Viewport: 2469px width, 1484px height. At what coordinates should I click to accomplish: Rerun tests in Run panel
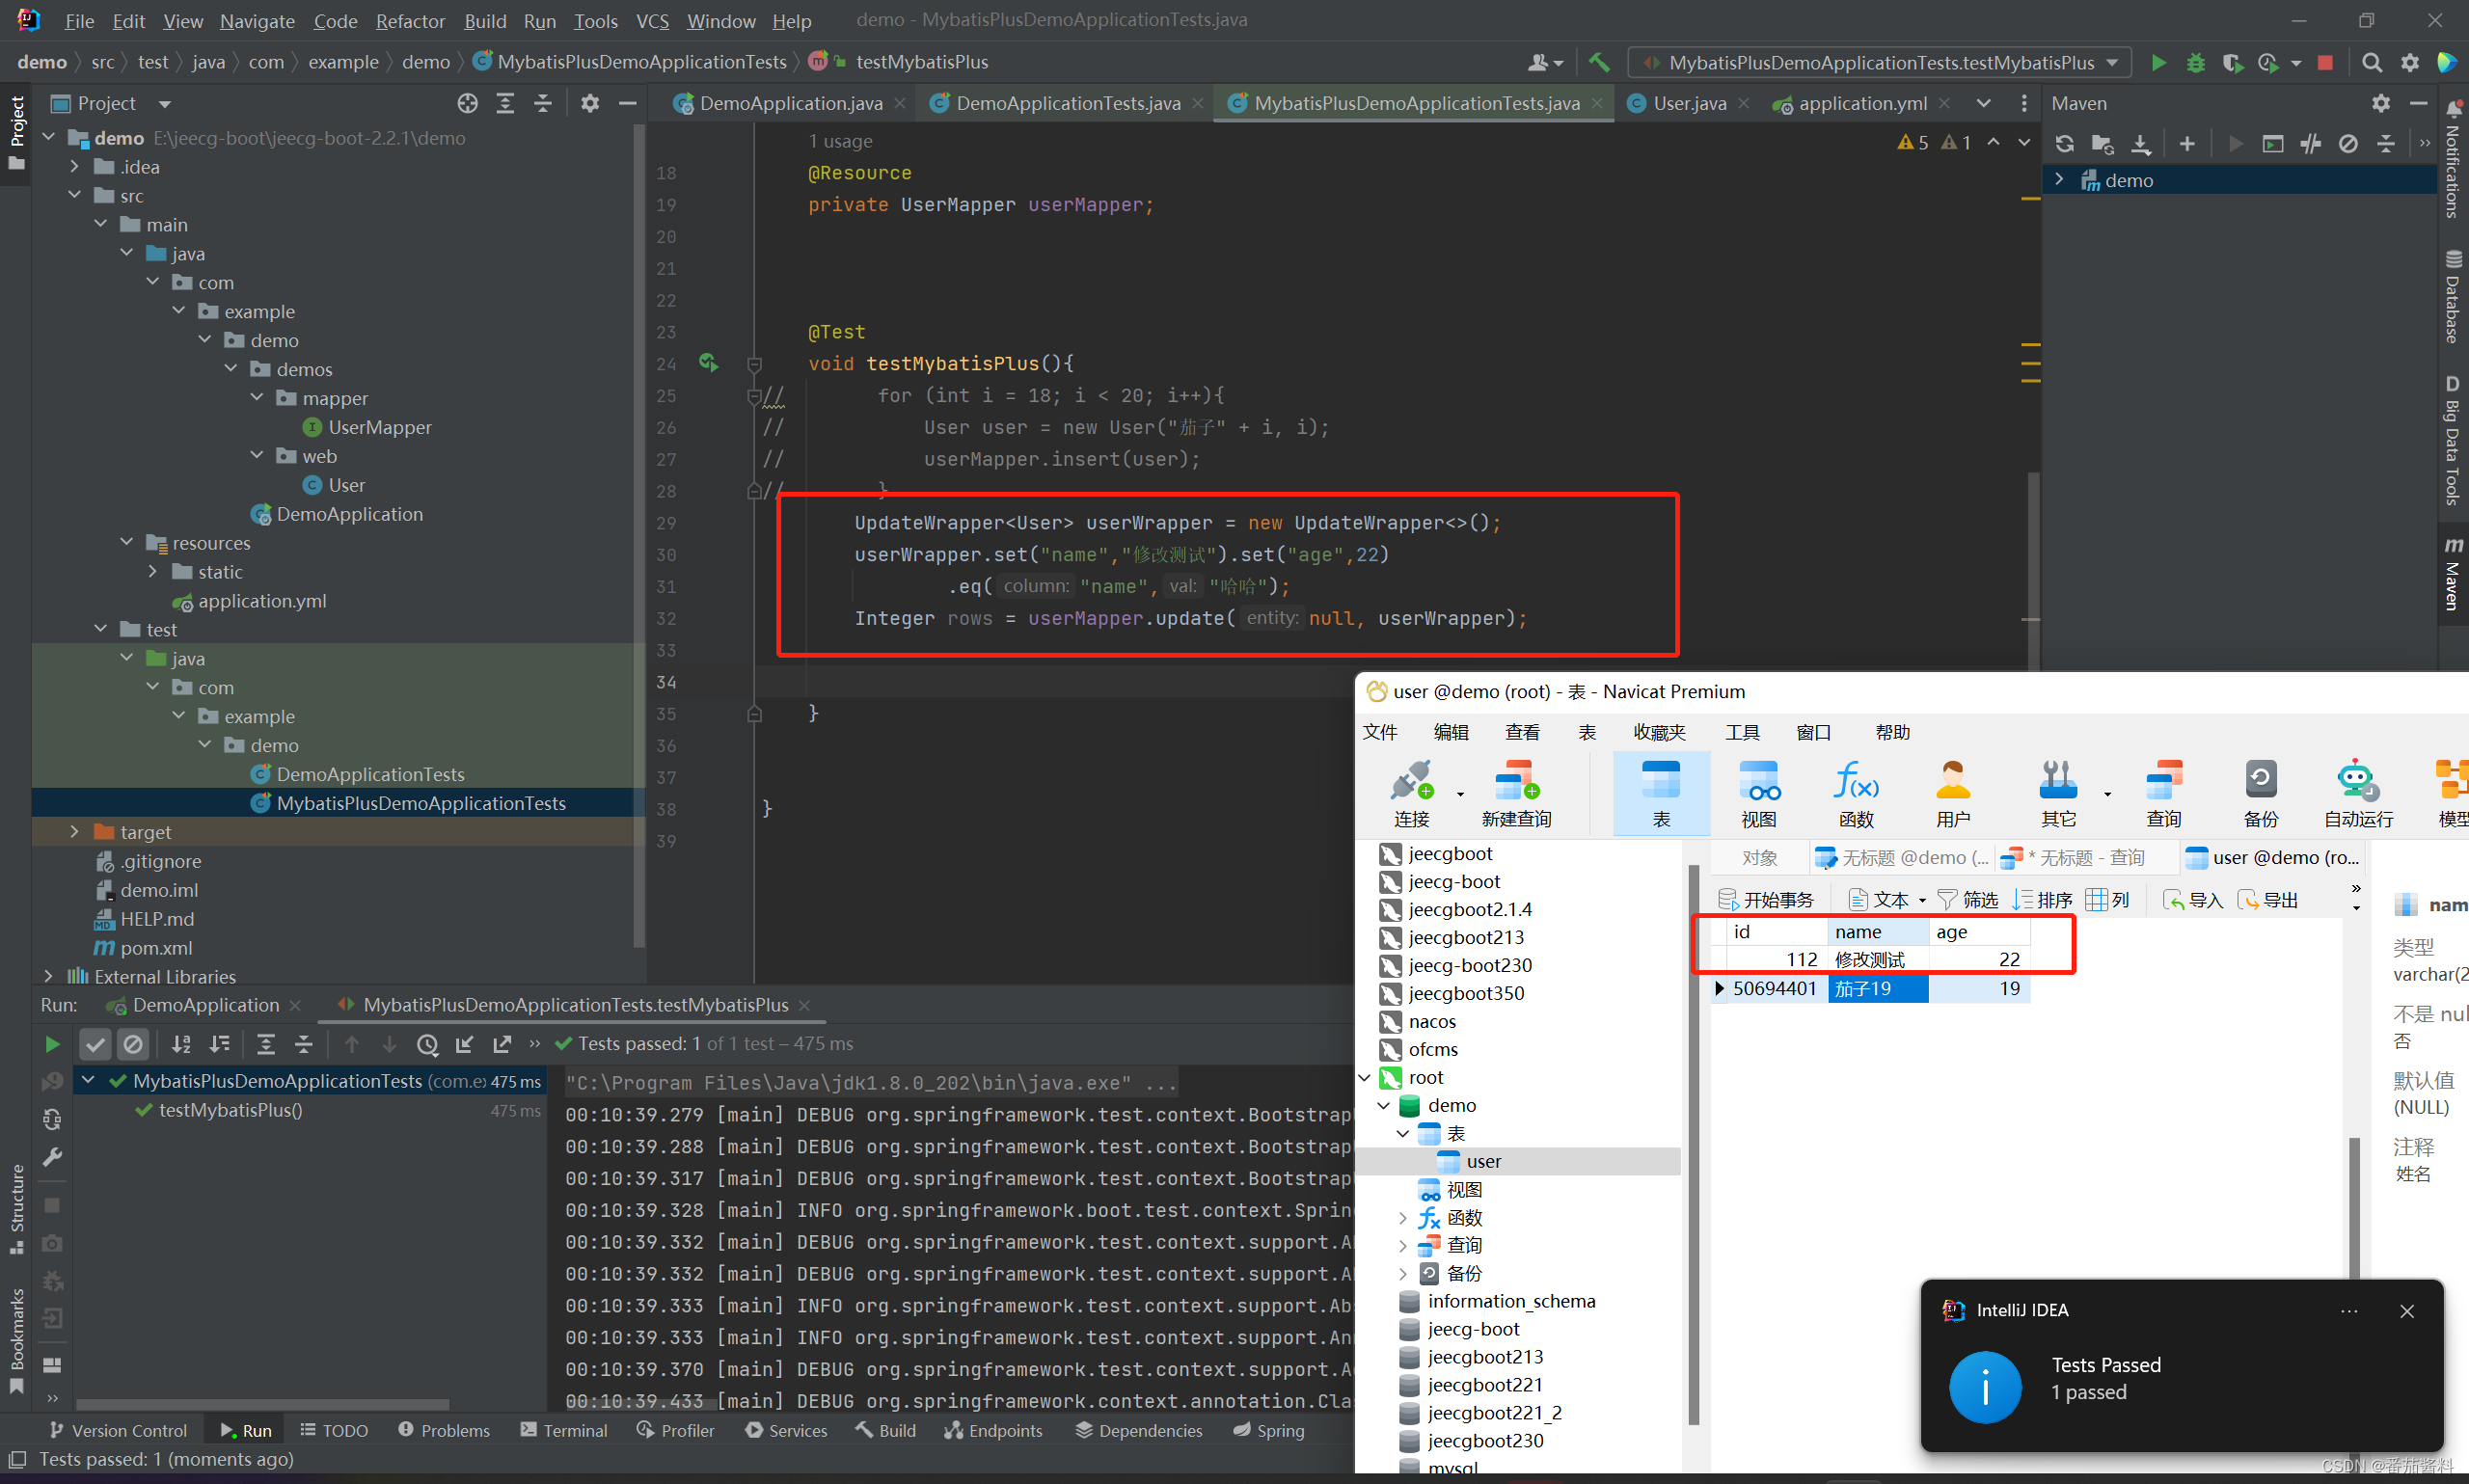[x=52, y=1044]
